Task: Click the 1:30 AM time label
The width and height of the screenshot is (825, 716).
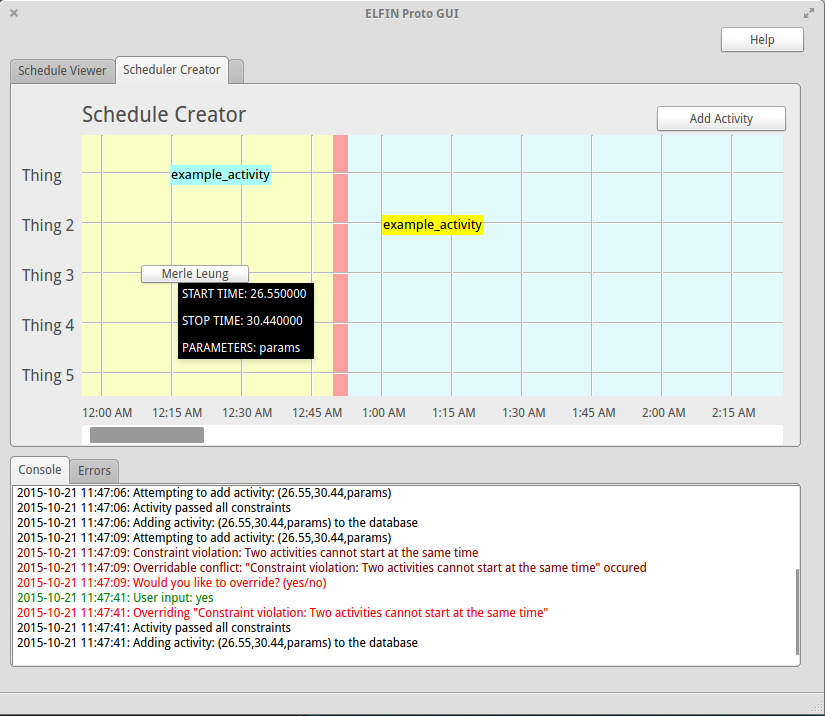Action: pos(523,413)
